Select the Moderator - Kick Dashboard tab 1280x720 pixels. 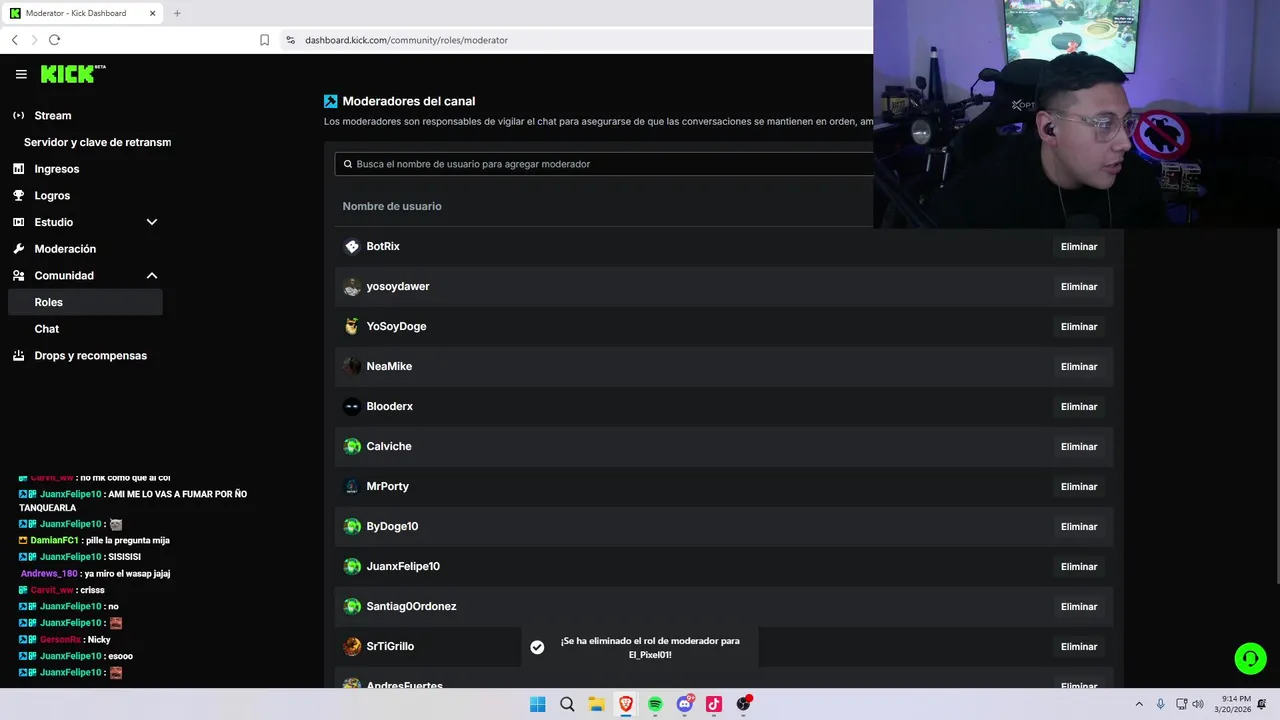(x=83, y=13)
